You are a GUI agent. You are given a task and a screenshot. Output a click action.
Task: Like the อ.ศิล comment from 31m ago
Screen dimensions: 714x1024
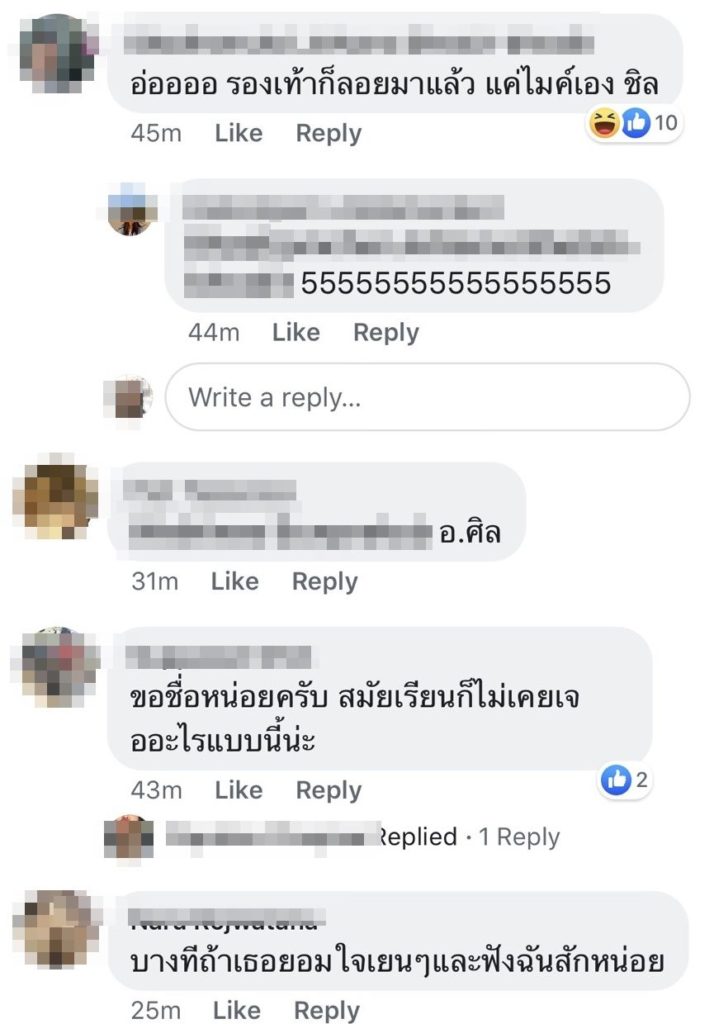235,581
